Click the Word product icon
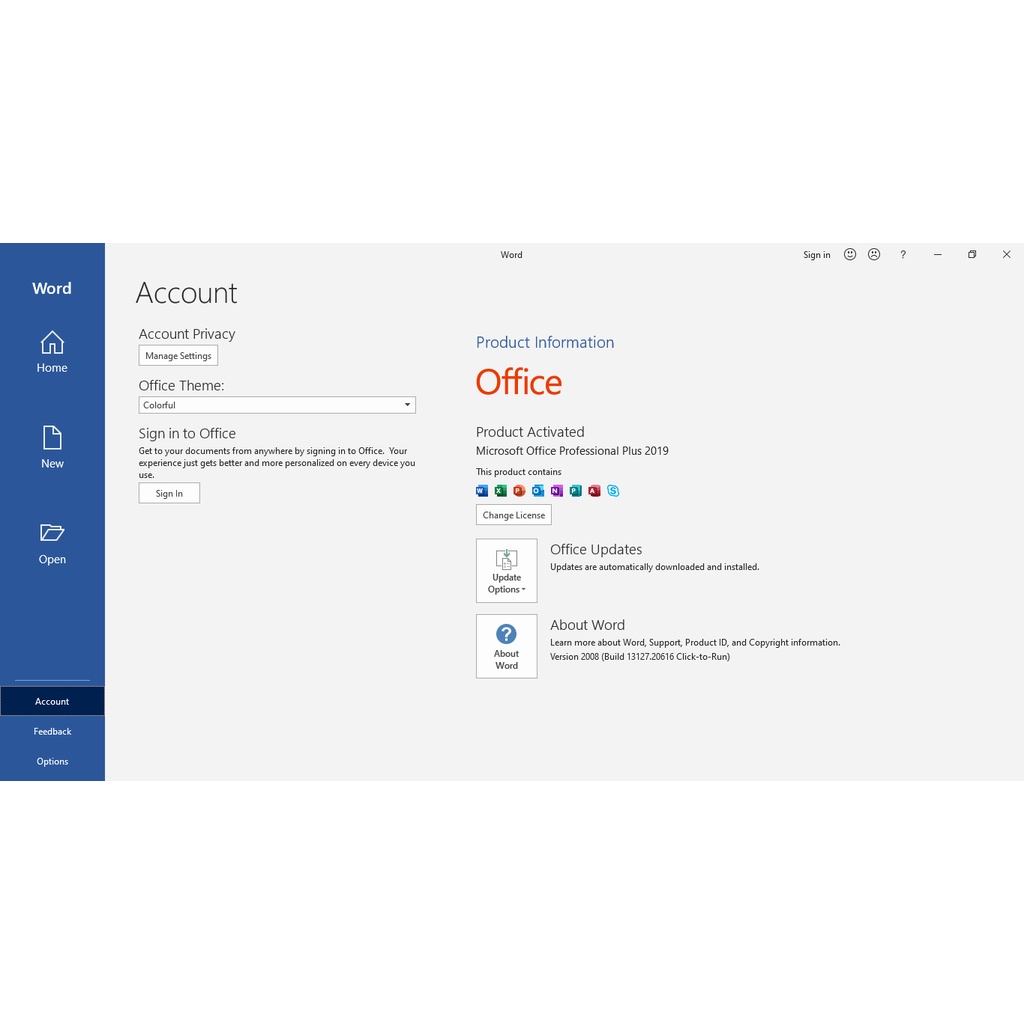This screenshot has height=1024, width=1024. [x=482, y=490]
